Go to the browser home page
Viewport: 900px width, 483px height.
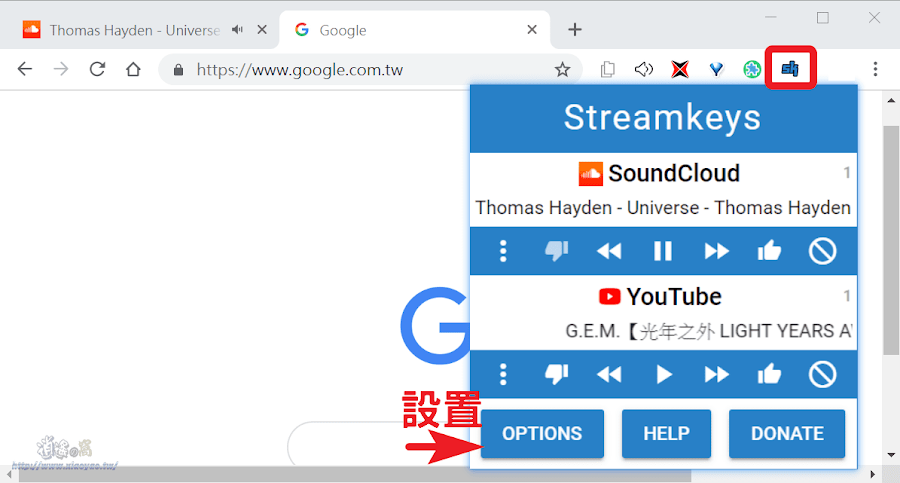[x=133, y=69]
